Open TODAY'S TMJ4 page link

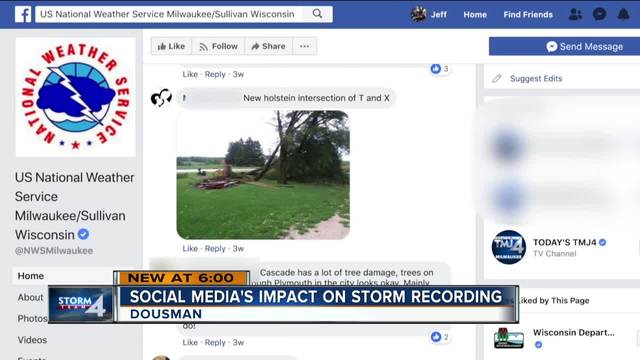[x=565, y=242]
